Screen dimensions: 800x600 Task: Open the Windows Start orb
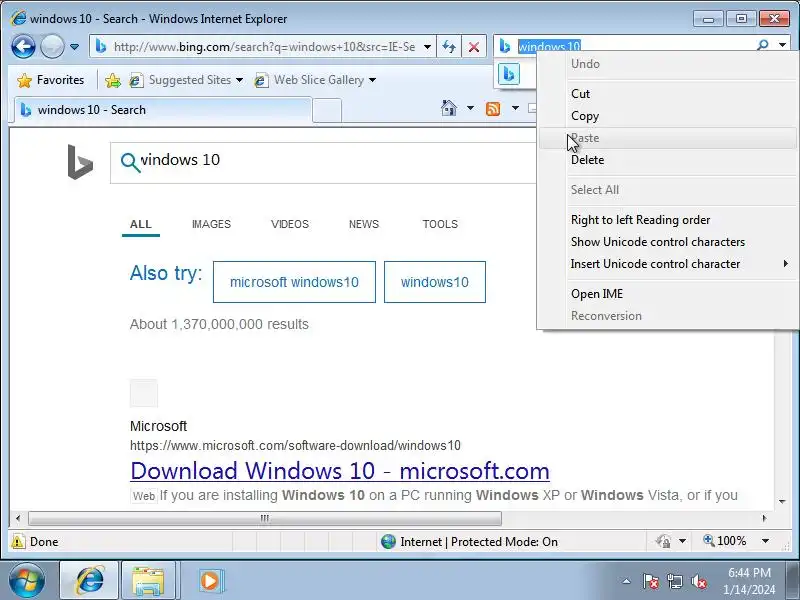pyautogui.click(x=27, y=580)
